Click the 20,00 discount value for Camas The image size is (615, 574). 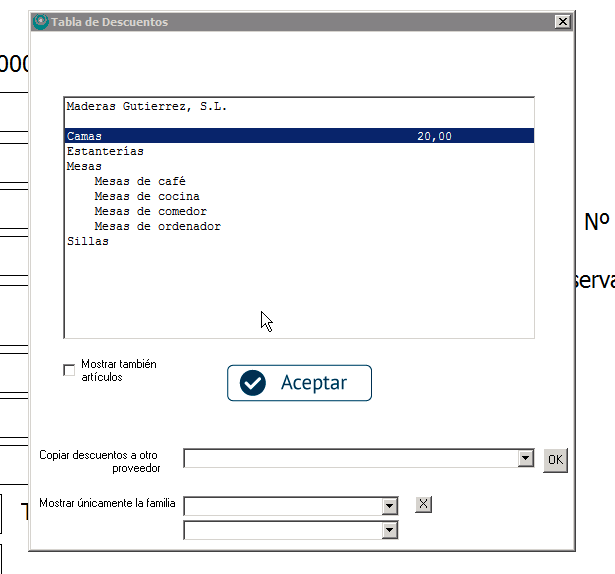(434, 136)
